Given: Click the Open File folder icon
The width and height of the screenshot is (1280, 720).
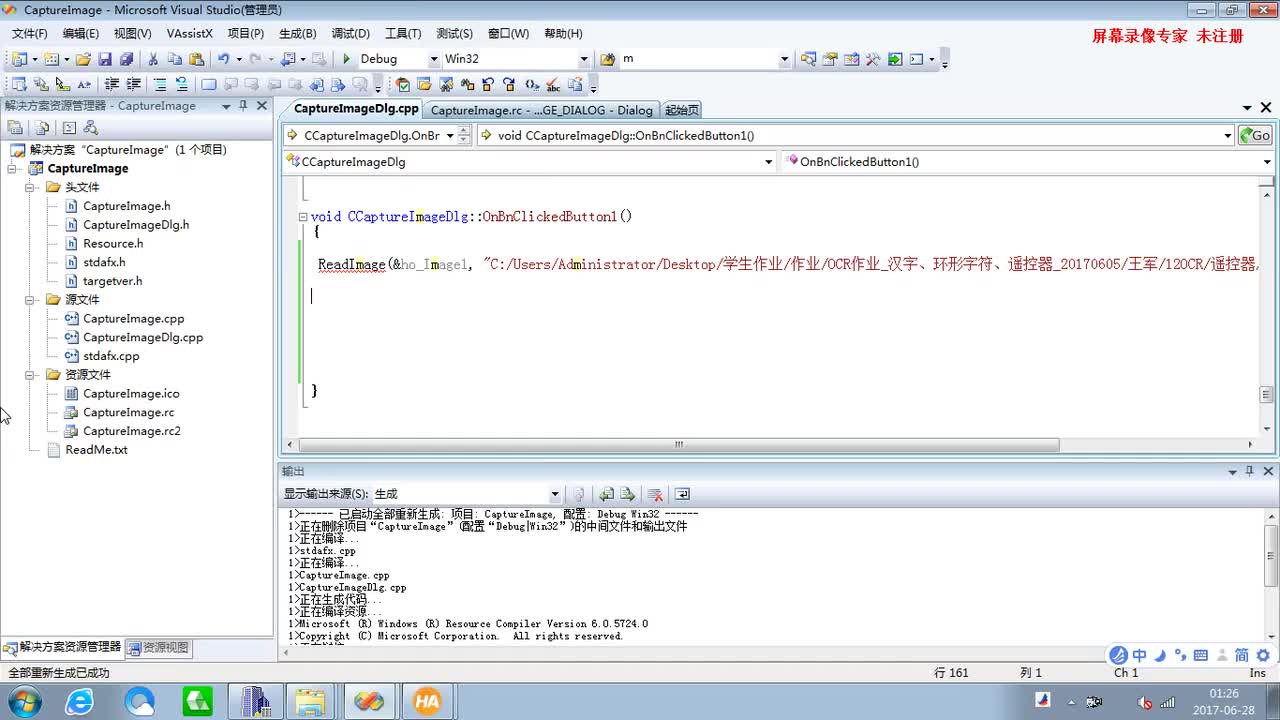Looking at the screenshot, I should point(83,59).
